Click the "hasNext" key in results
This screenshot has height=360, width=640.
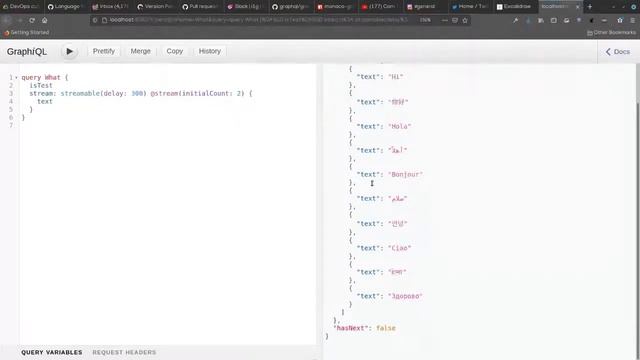[351, 328]
